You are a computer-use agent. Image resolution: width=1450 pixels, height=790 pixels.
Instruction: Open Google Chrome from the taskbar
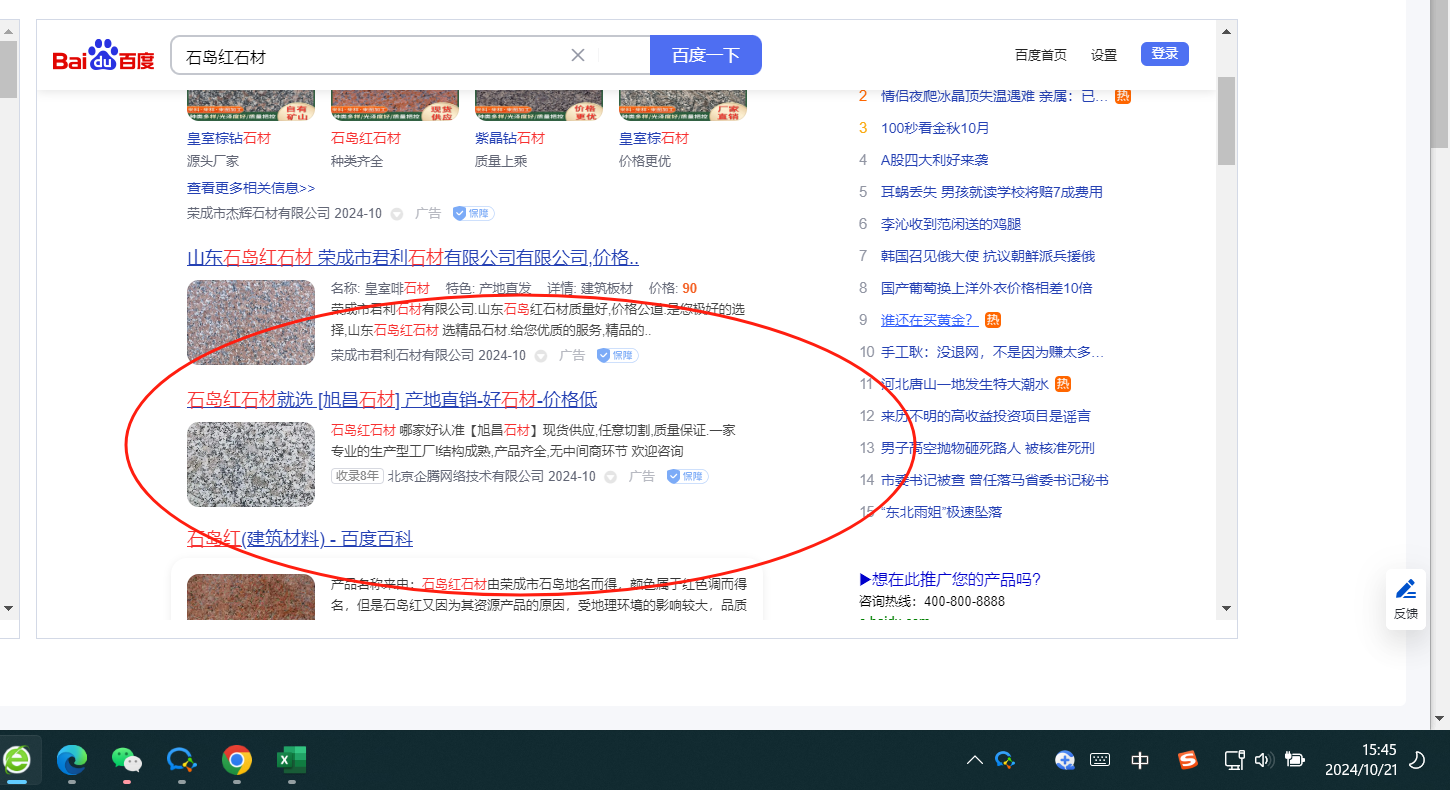236,761
